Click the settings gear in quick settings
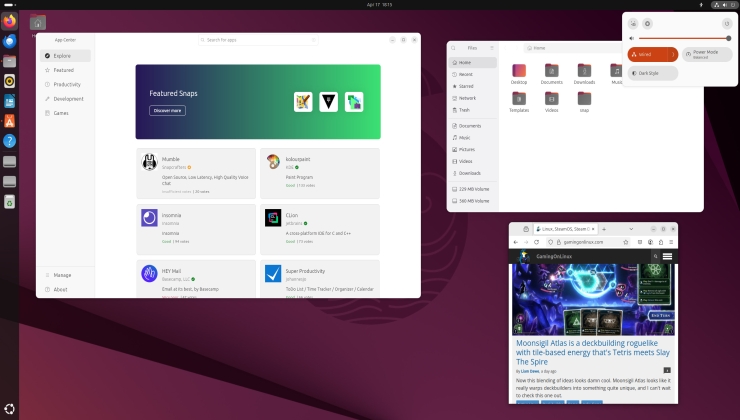The width and height of the screenshot is (740, 420). coord(648,23)
